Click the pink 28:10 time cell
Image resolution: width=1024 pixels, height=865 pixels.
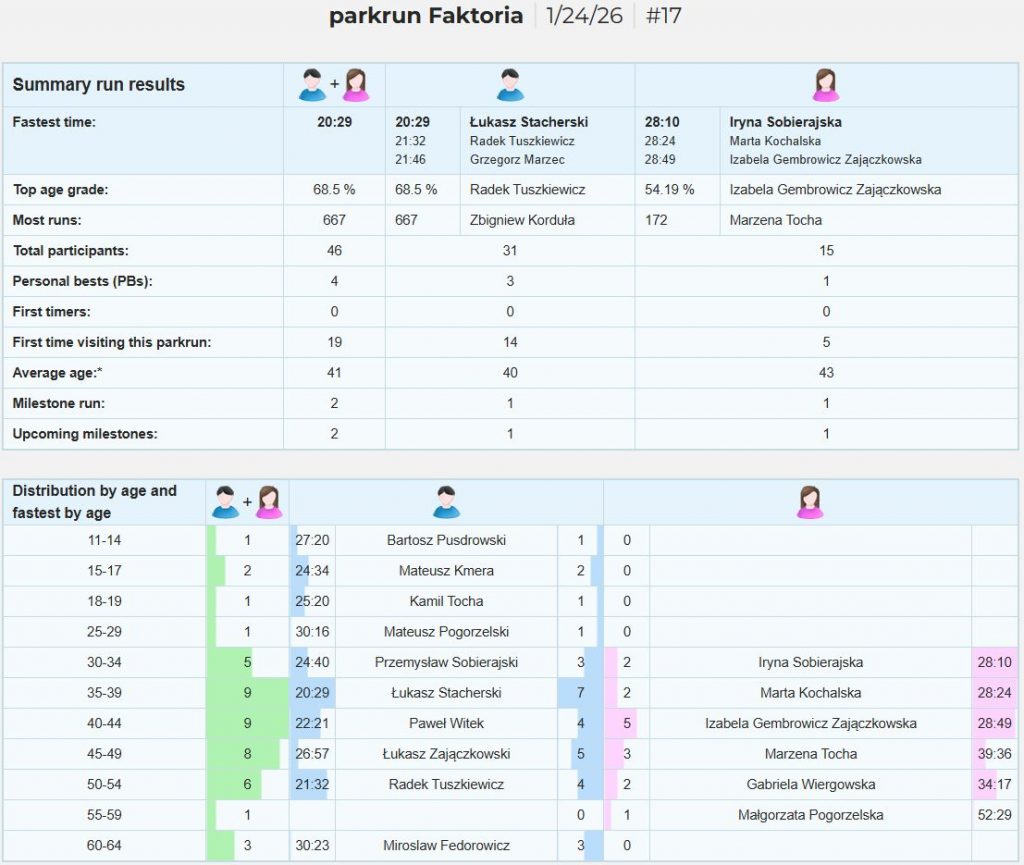click(x=994, y=662)
